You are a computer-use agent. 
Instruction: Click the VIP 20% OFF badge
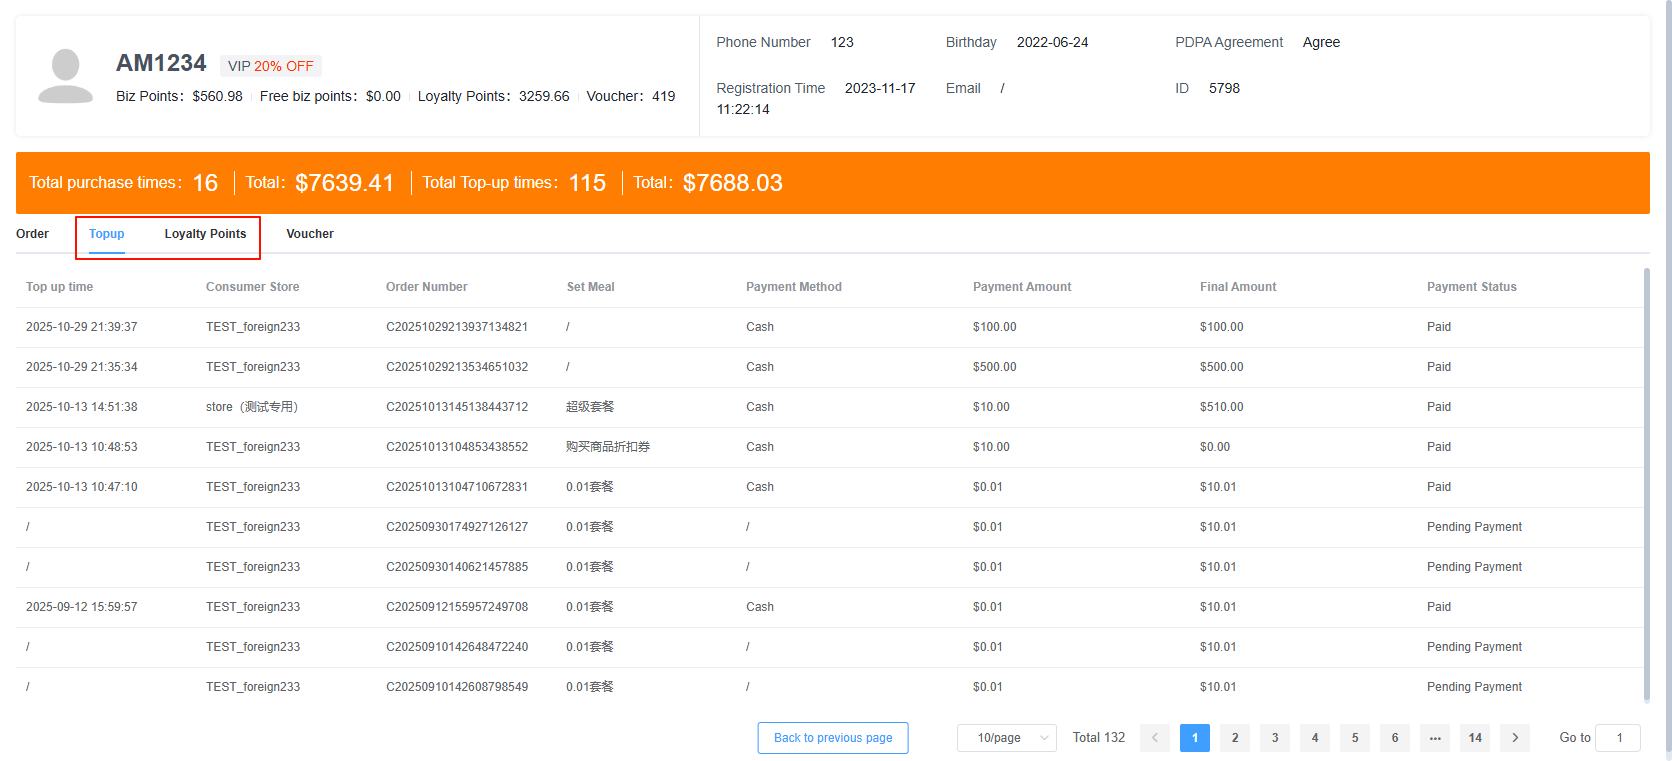271,66
